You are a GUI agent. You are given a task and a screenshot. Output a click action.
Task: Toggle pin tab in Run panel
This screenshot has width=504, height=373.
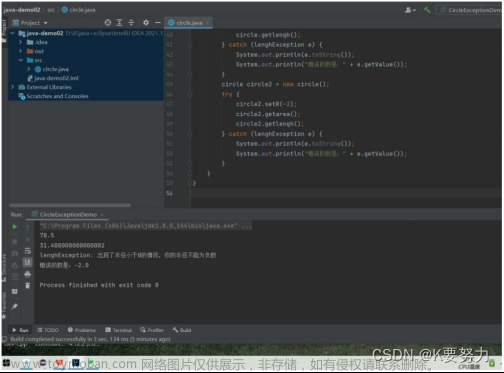(x=15, y=306)
